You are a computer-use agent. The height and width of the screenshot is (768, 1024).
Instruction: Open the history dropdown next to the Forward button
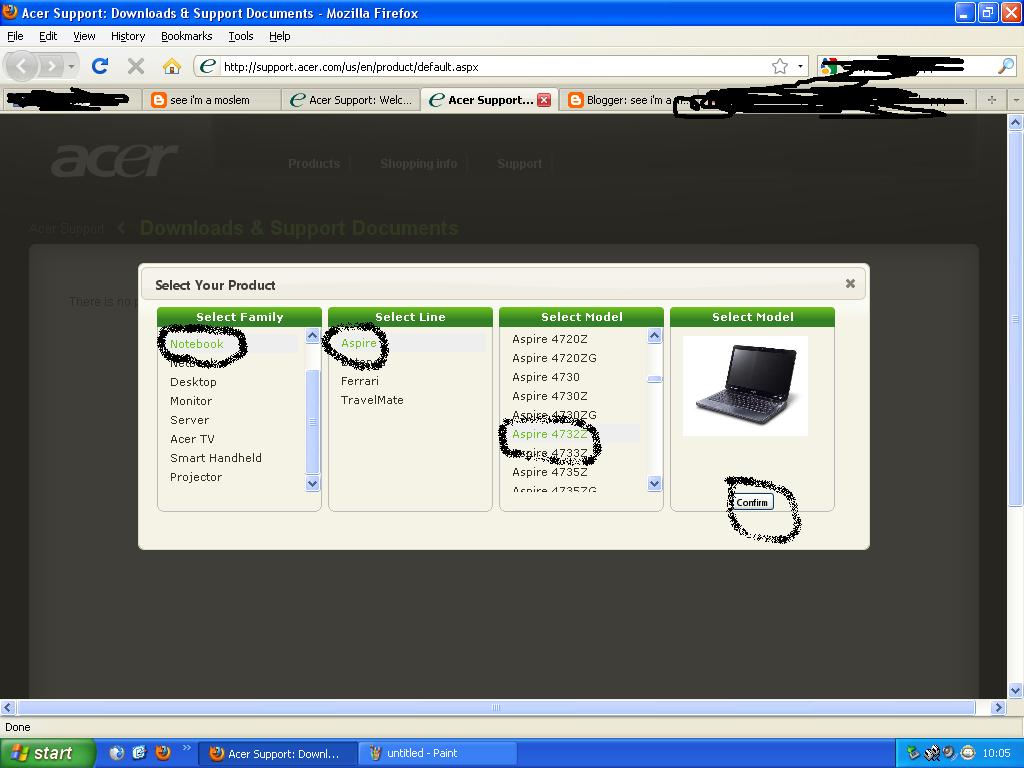71,66
